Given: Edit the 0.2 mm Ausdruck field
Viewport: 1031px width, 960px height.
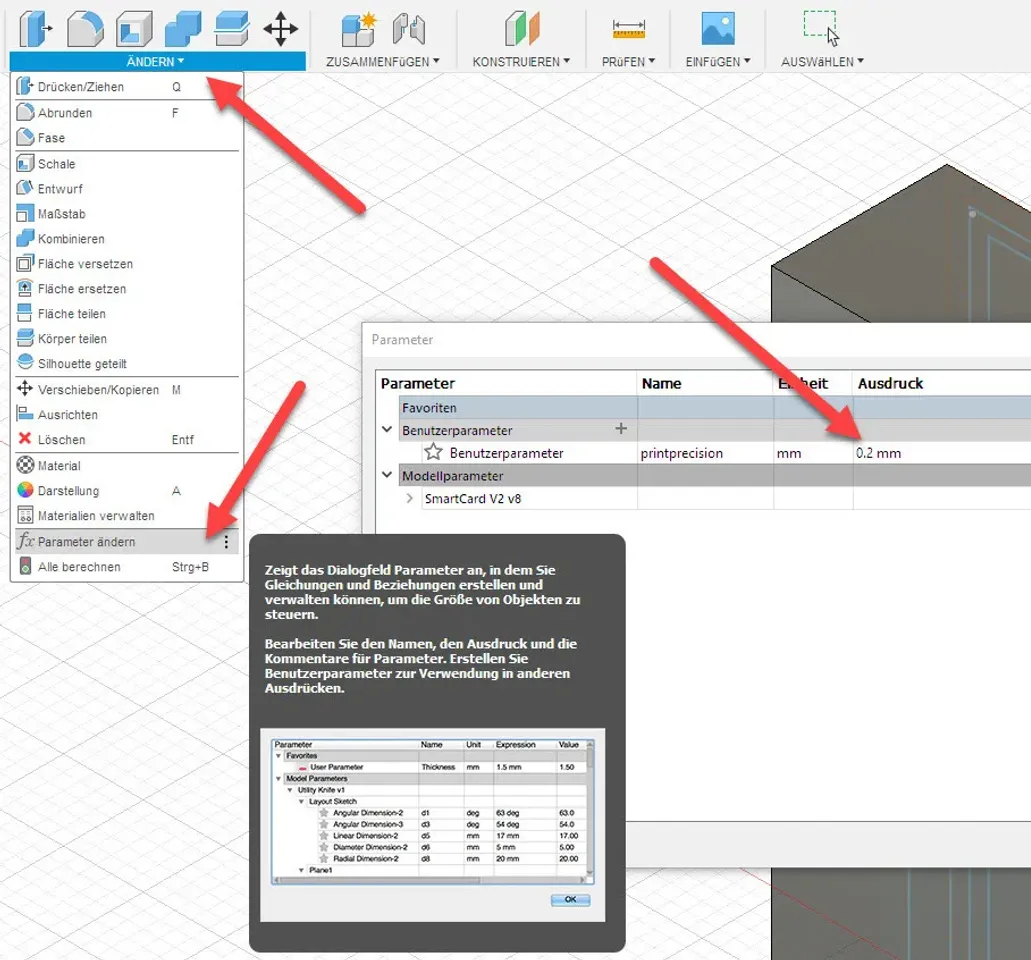Looking at the screenshot, I should coord(878,453).
